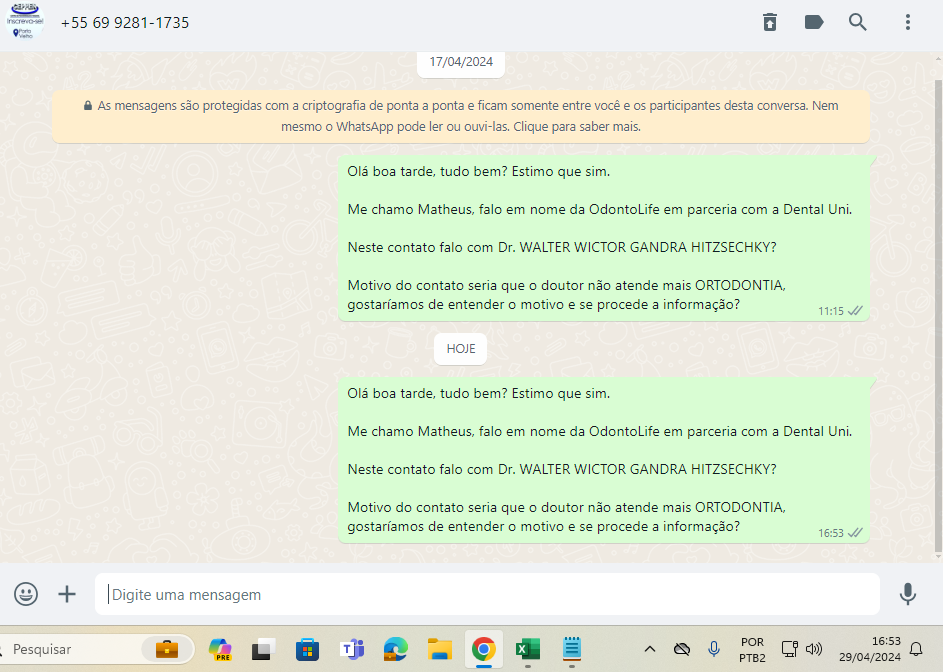Open the contact profile picture
This screenshot has height=672, width=943.
25,22
